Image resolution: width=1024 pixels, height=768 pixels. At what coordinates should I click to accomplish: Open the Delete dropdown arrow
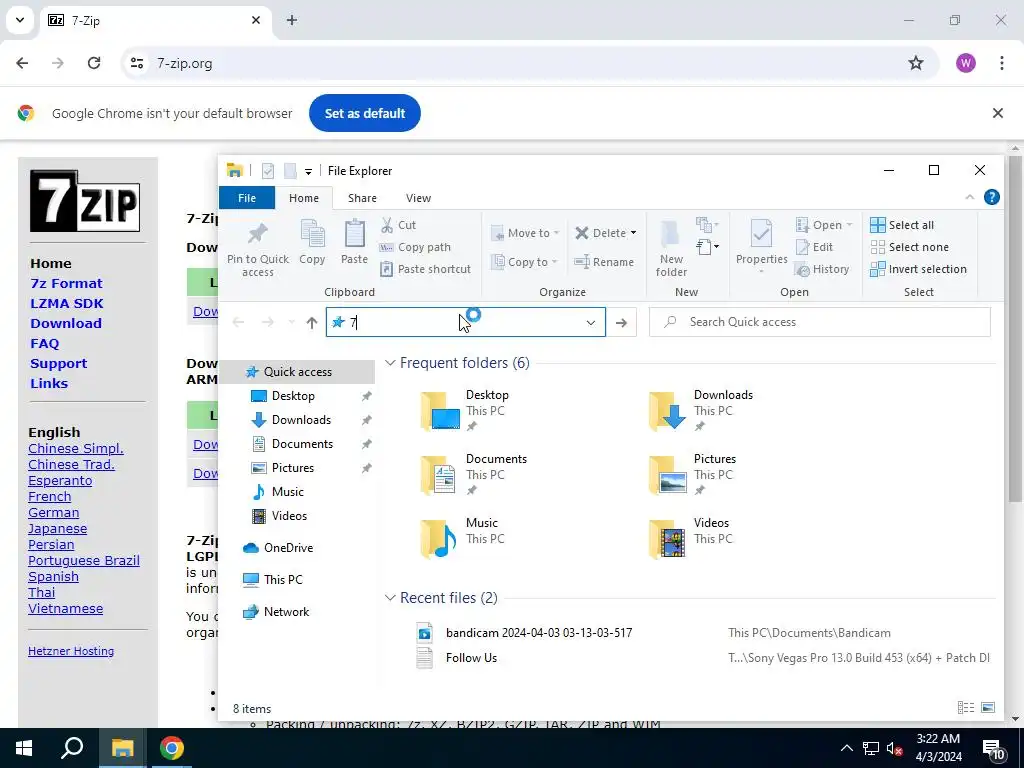(633, 233)
